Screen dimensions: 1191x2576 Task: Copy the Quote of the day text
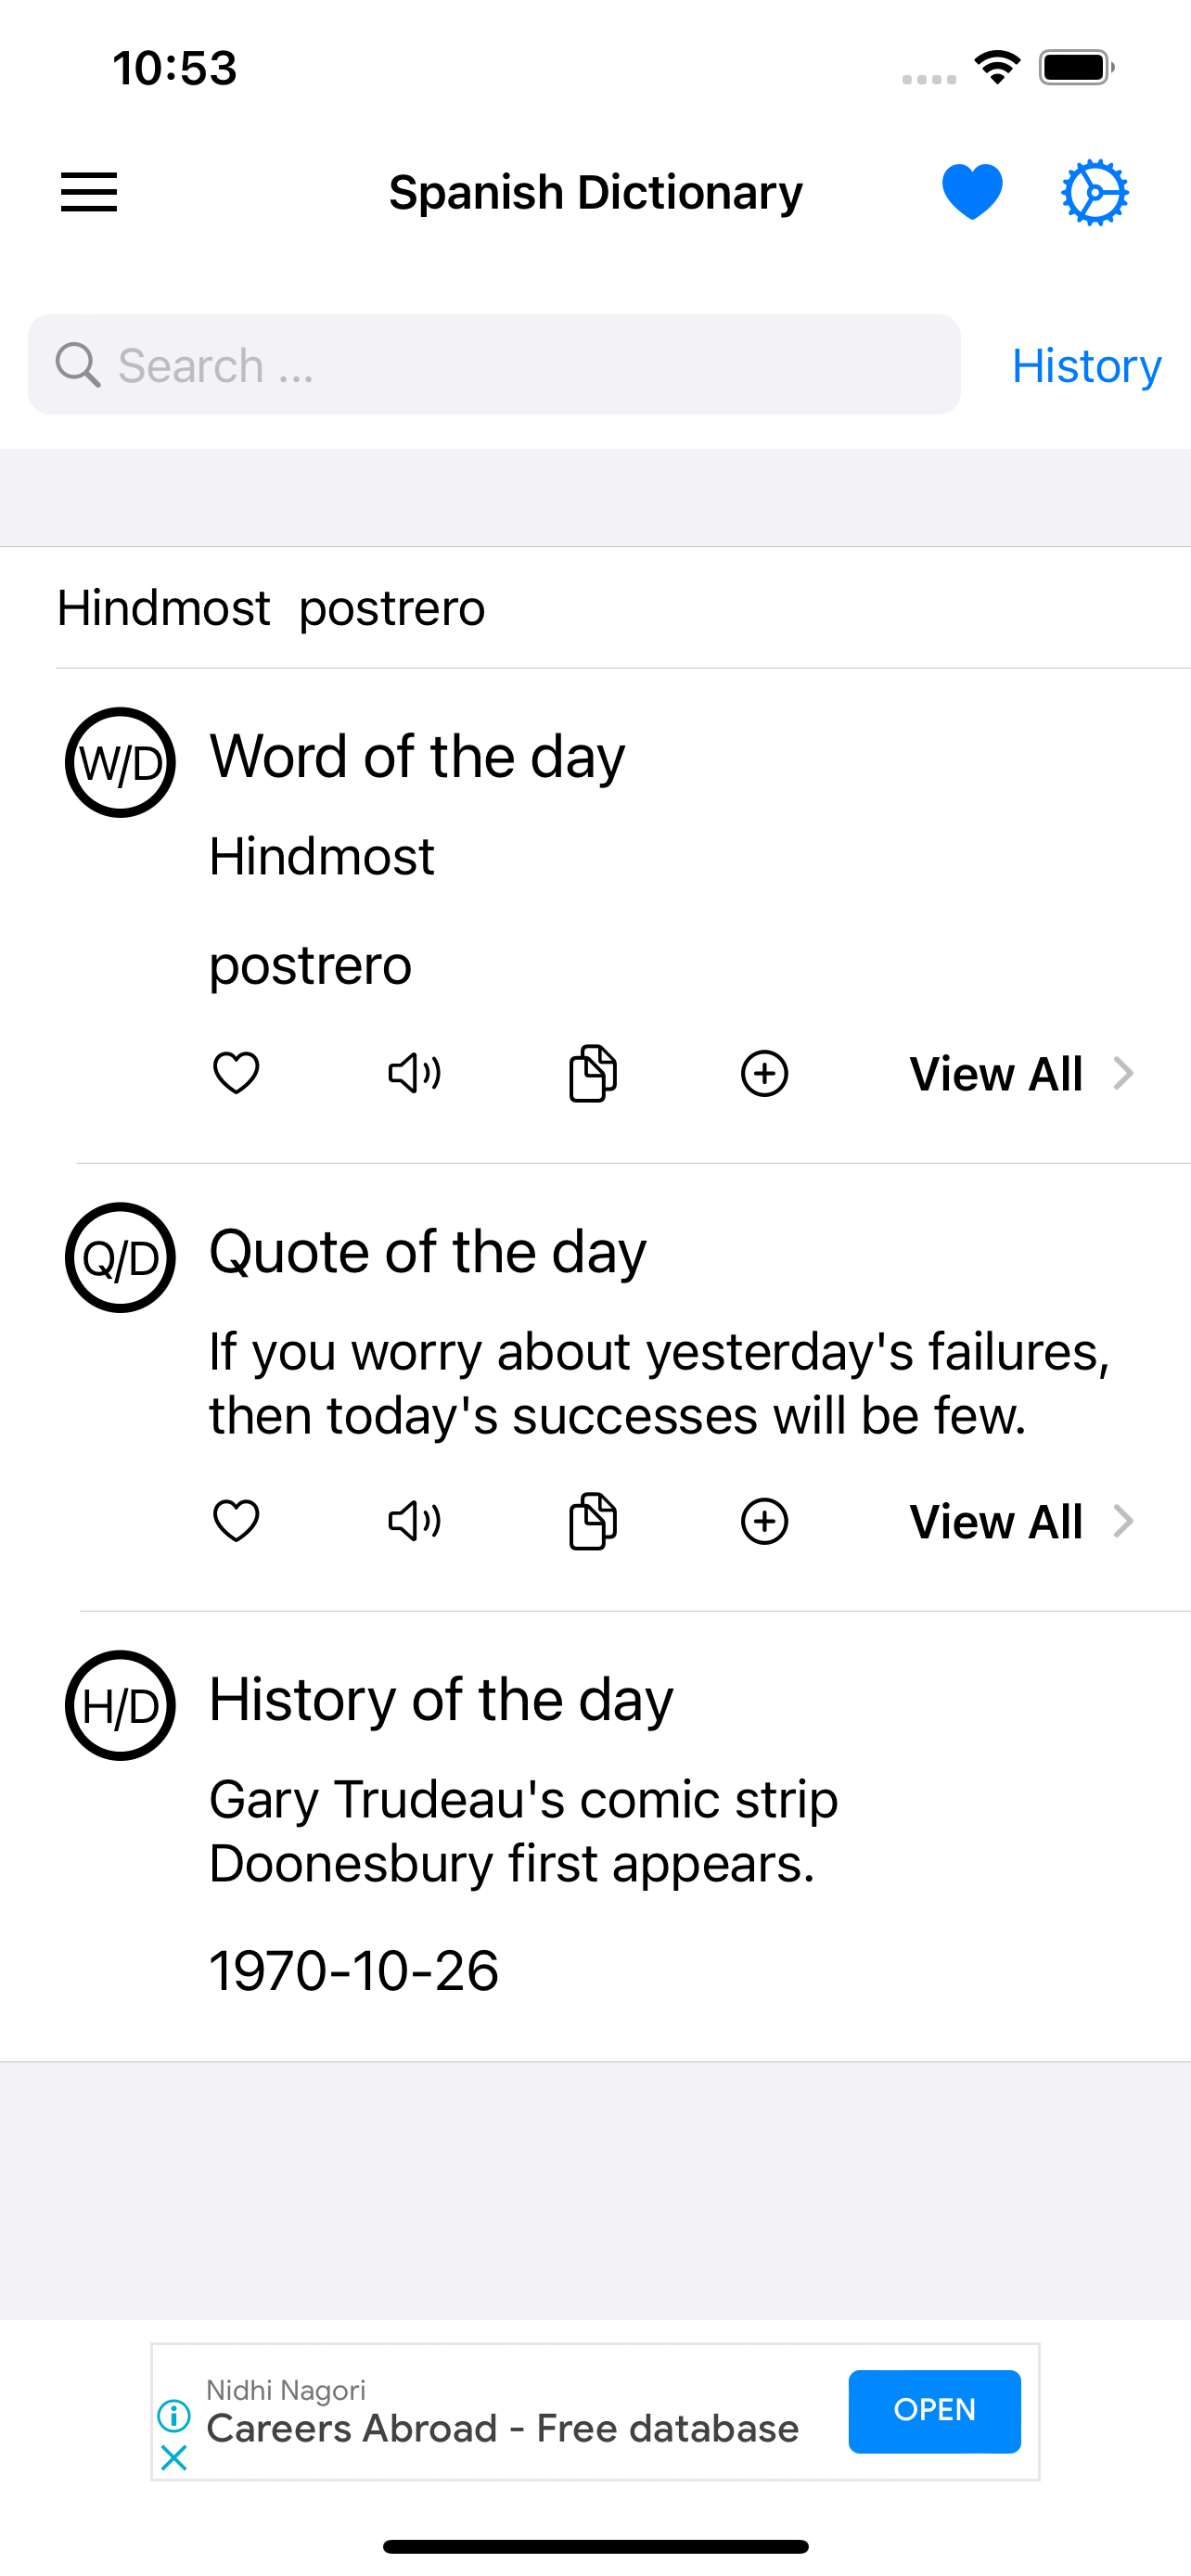pyautogui.click(x=592, y=1522)
